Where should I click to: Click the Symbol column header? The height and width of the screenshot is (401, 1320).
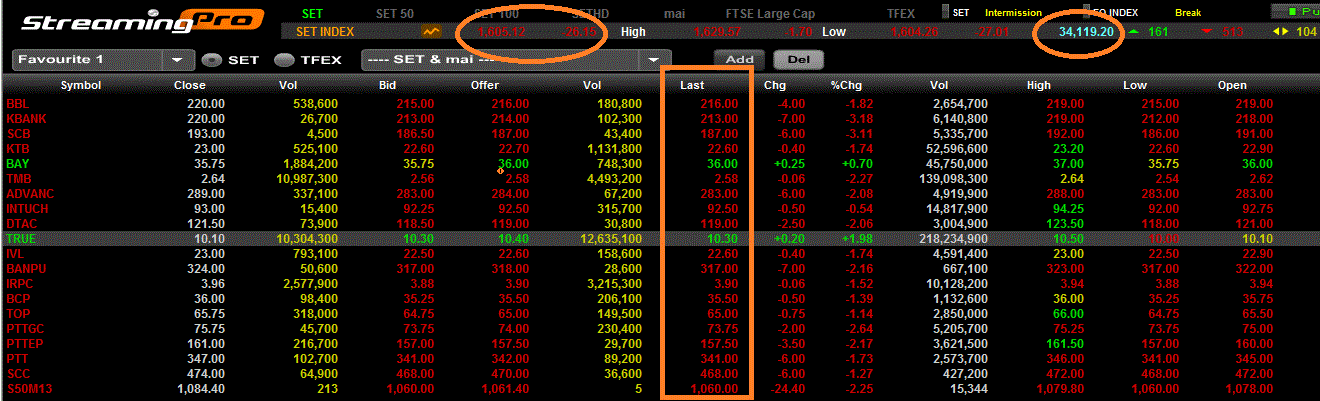click(81, 86)
